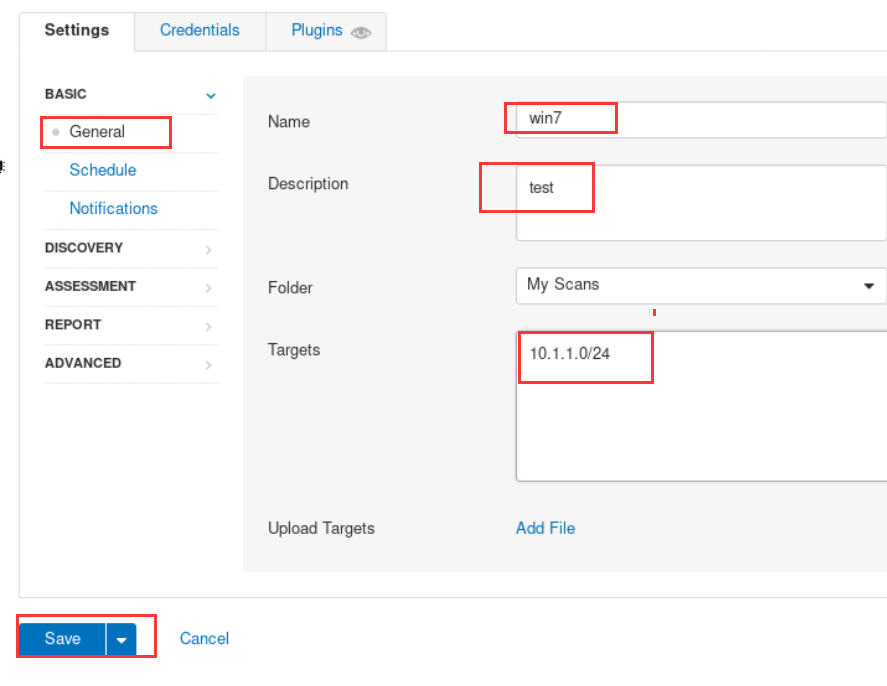Viewport: 887px width, 686px height.
Task: Click the eye icon on Plugins tab
Action: tap(361, 32)
